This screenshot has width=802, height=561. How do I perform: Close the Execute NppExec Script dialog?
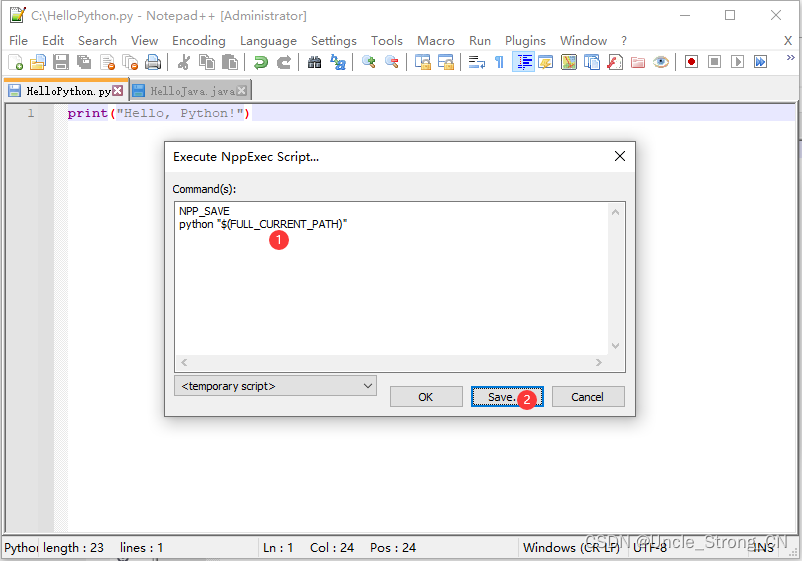coord(619,156)
